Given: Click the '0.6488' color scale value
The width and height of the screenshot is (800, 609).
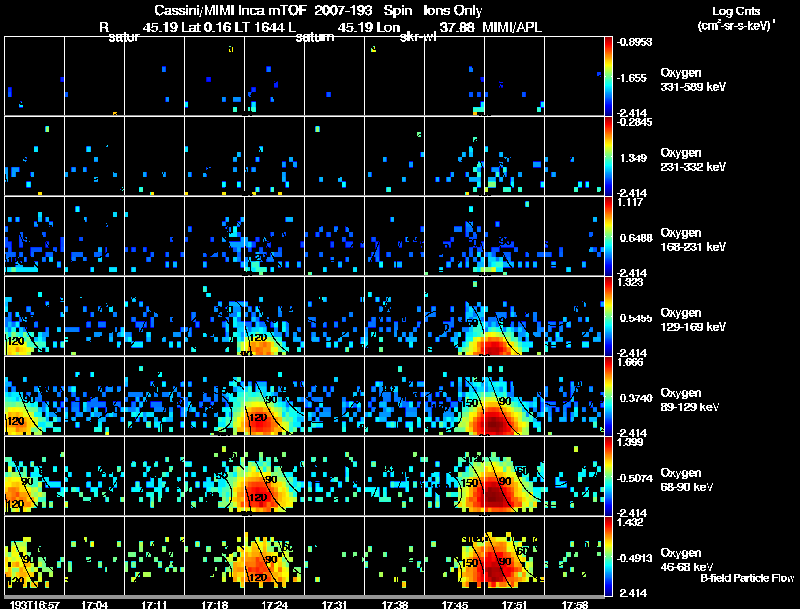Looking at the screenshot, I should tap(636, 238).
